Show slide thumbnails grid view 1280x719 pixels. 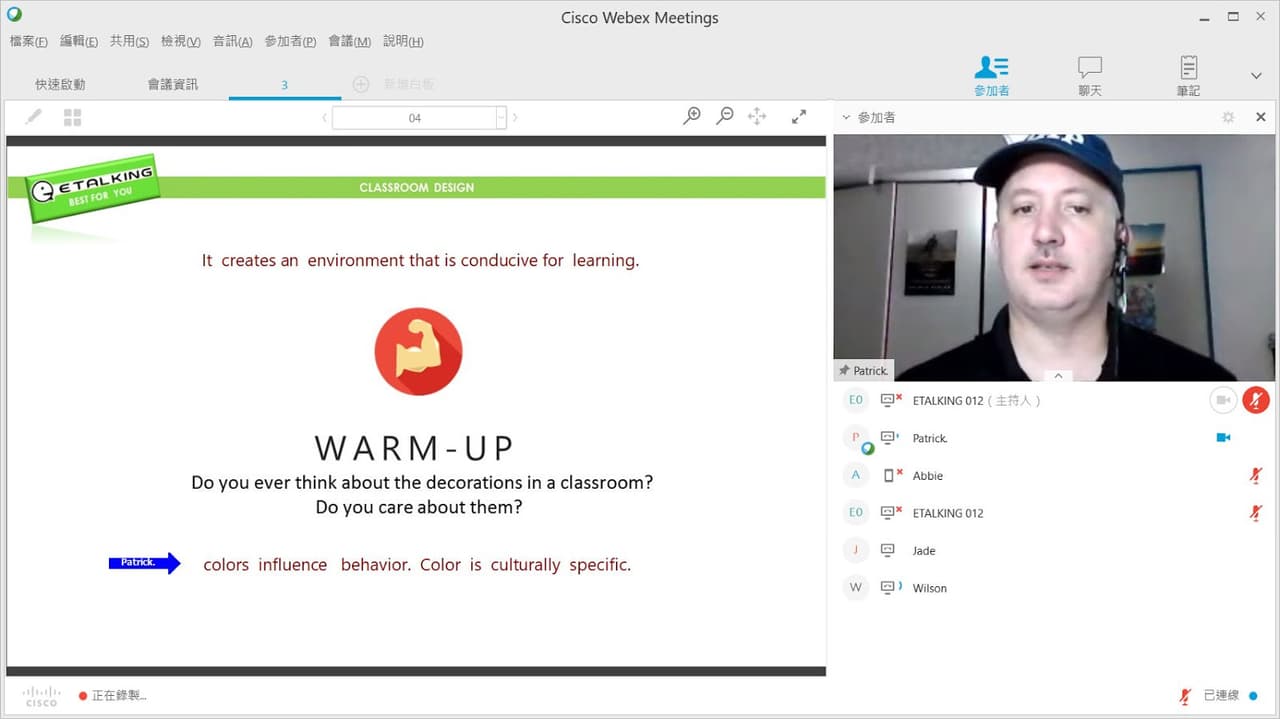[x=72, y=117]
